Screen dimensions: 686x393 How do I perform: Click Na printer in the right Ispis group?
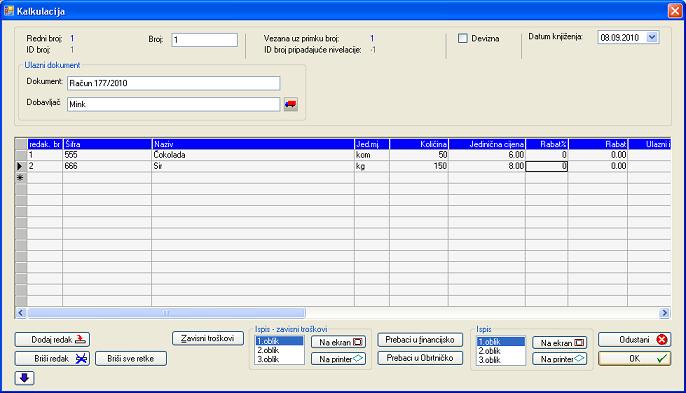click(x=560, y=359)
